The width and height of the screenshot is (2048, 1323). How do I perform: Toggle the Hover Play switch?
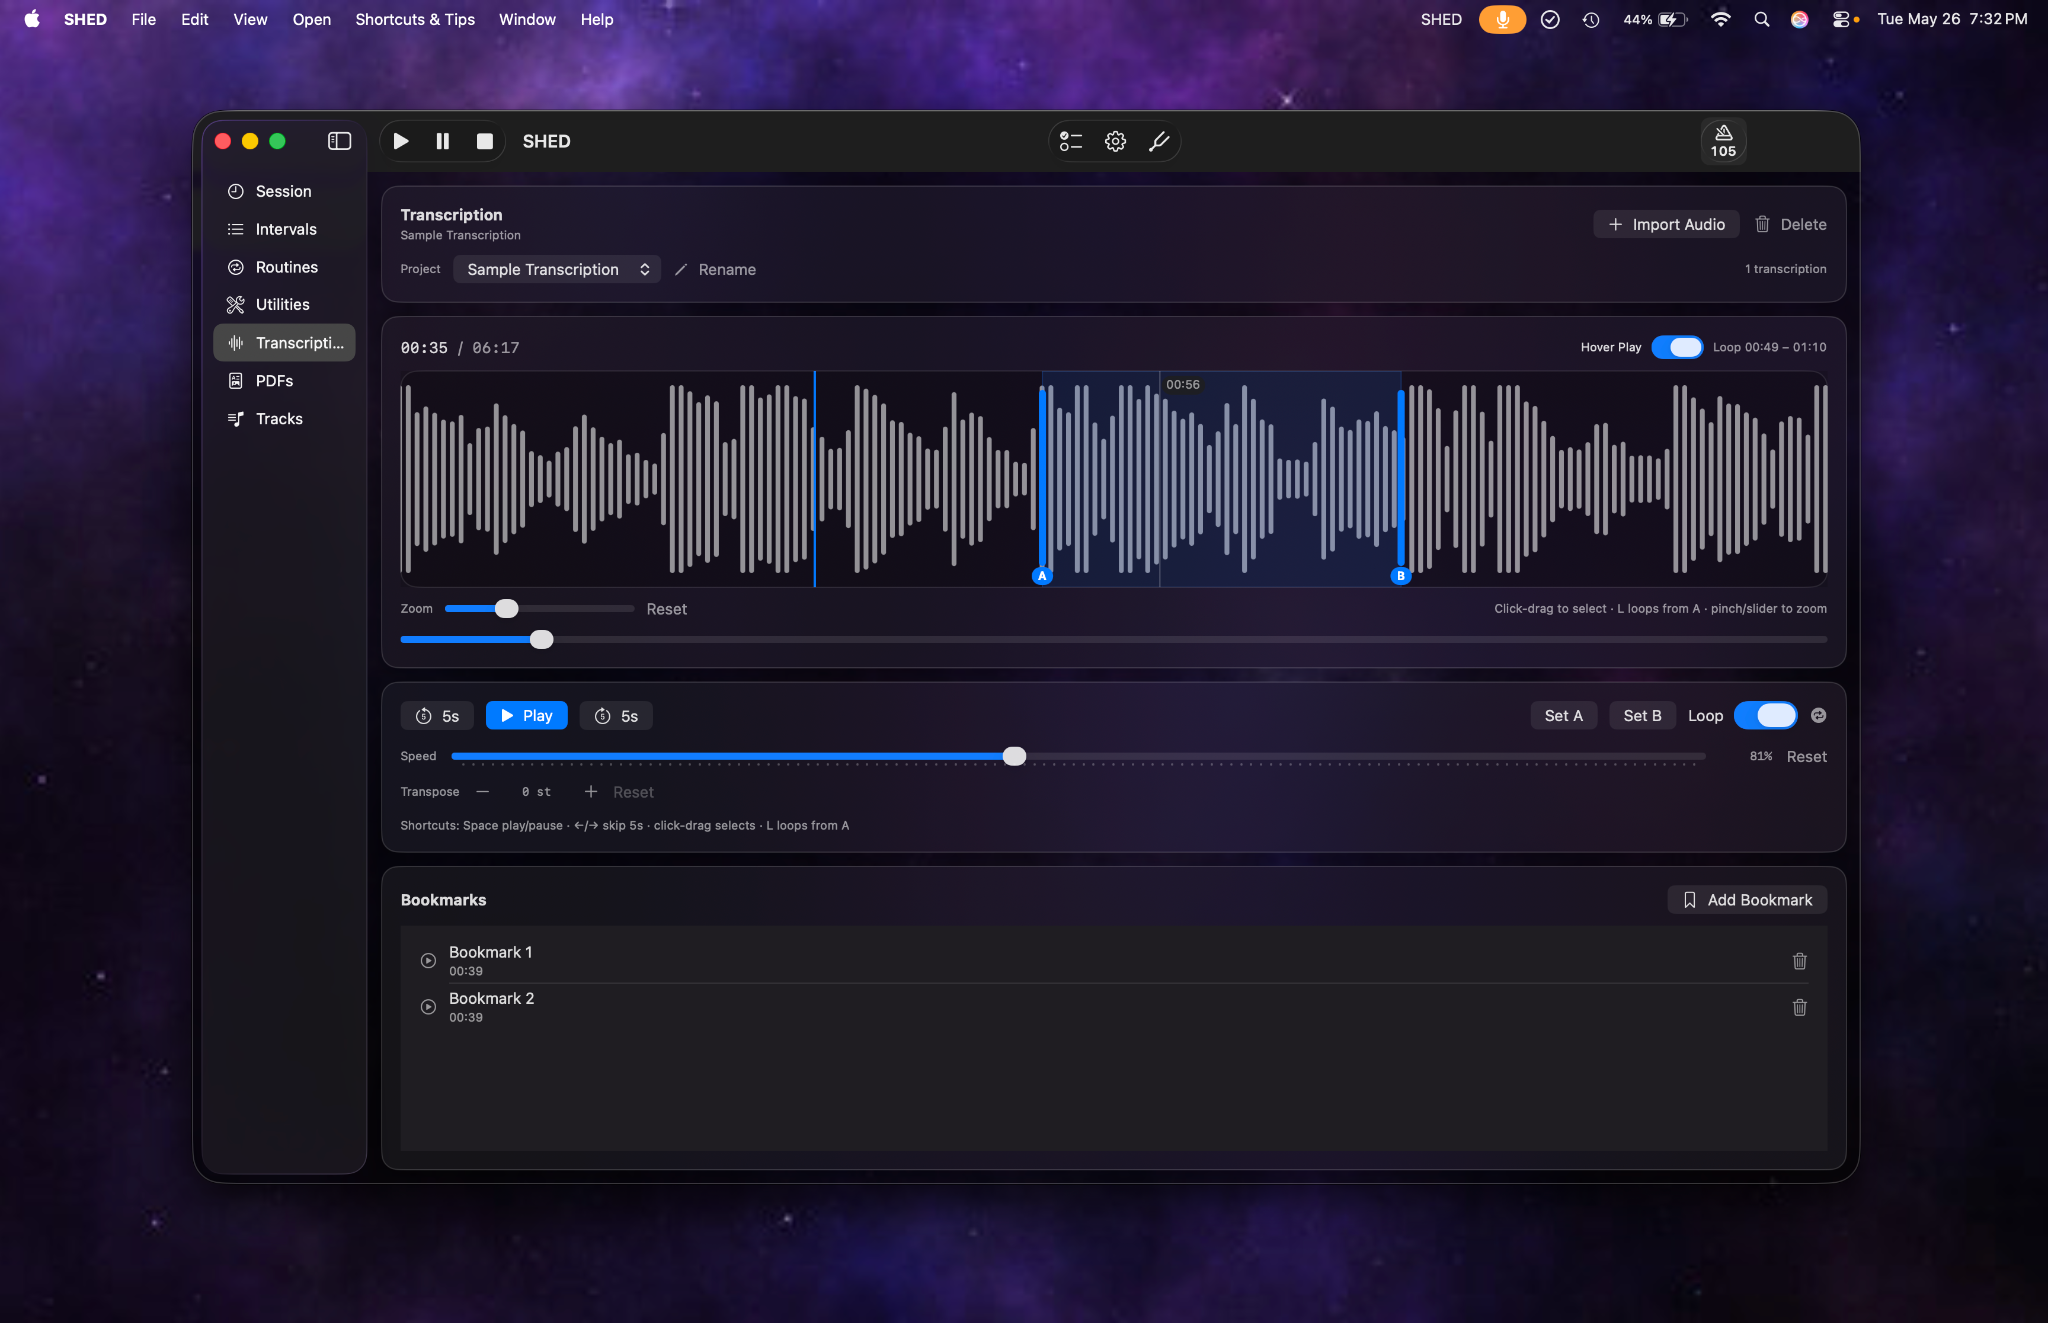1677,347
